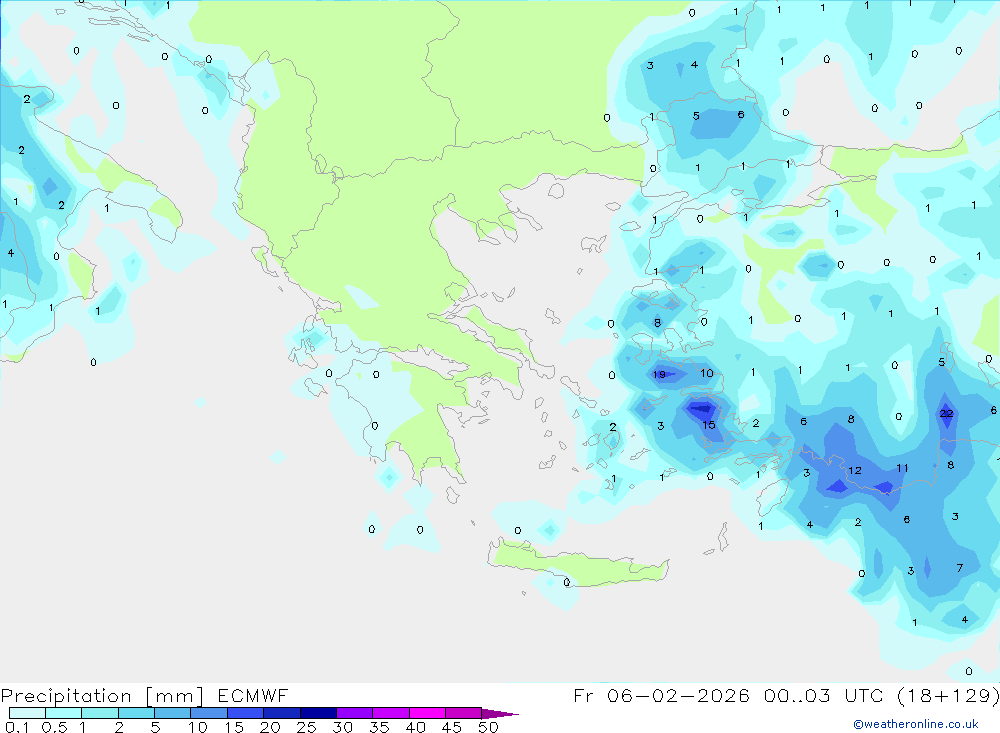Viewport: 1000px width, 733px height.
Task: Click the '19' precipitation value on map
Action: point(659,374)
